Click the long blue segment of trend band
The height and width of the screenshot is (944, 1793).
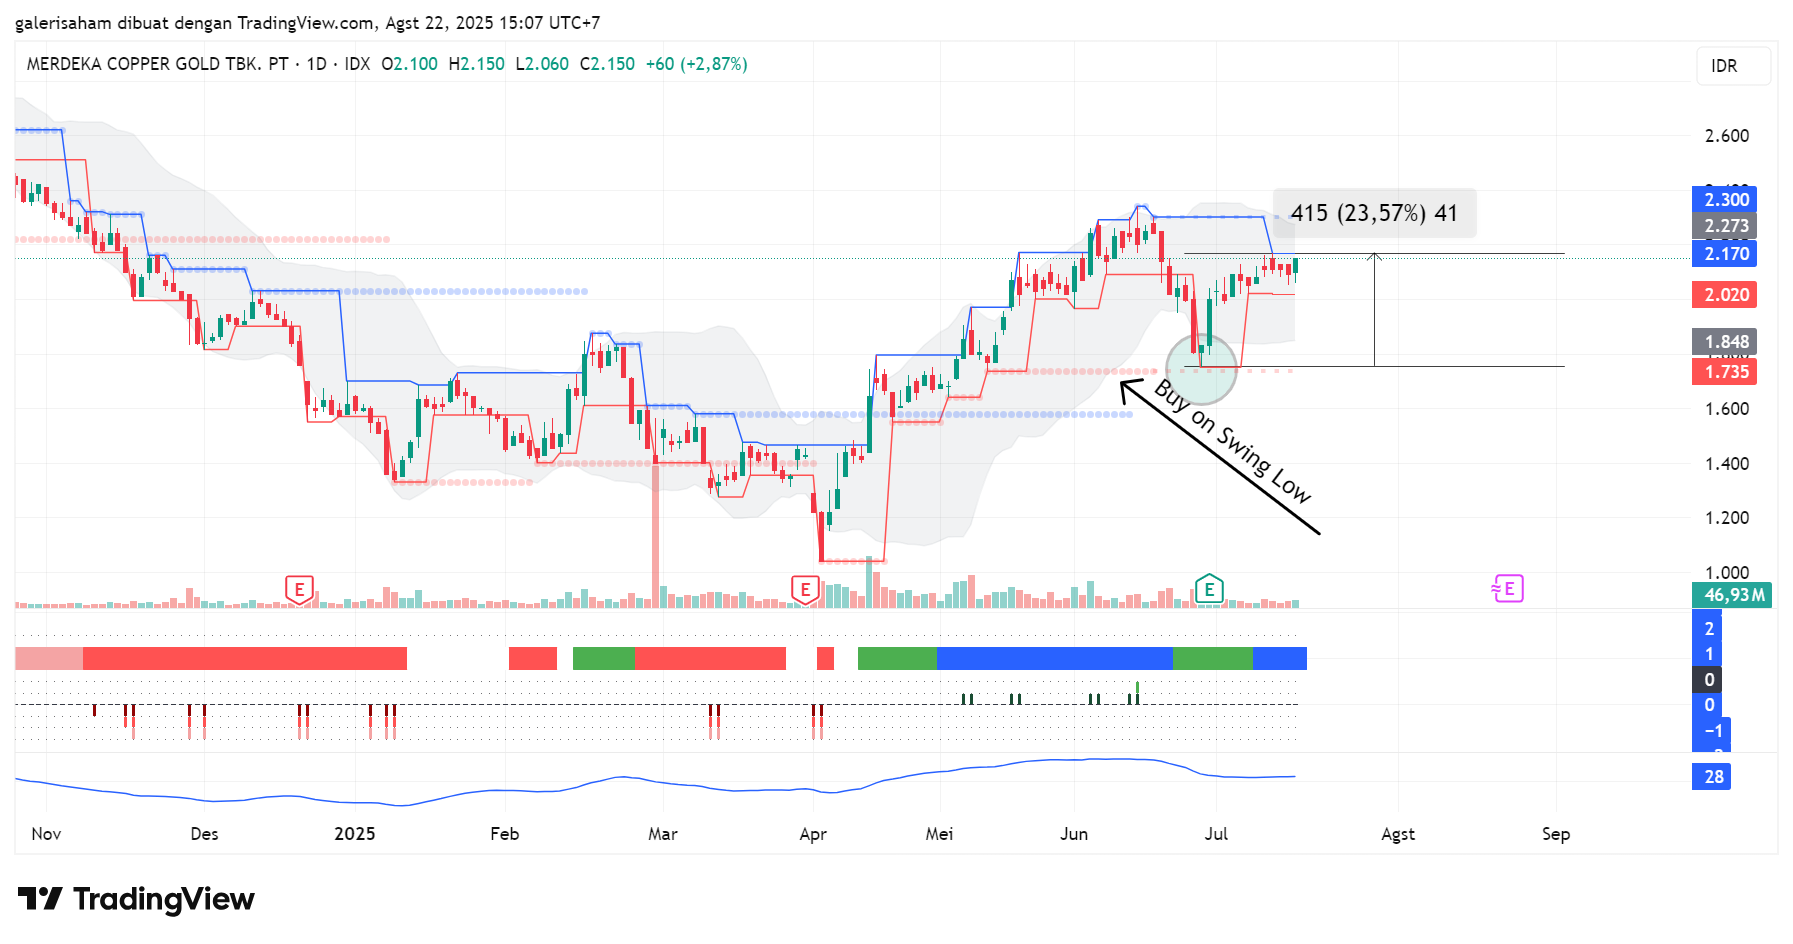(1054, 658)
